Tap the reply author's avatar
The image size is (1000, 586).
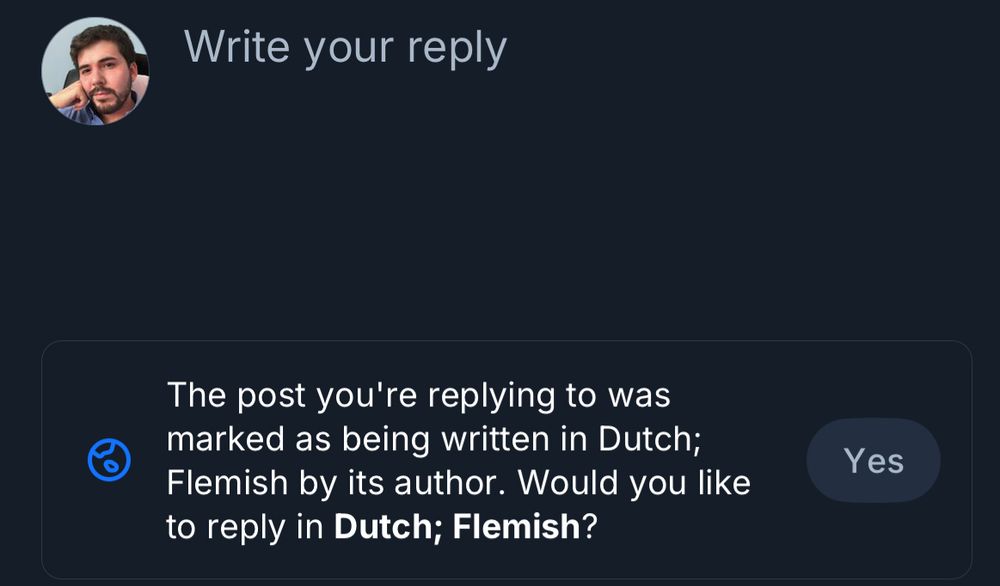coord(95,72)
